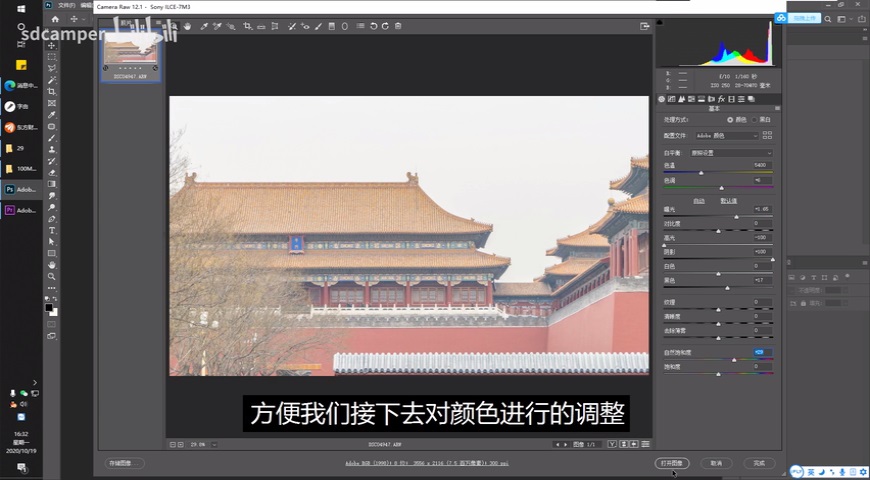Open Camera Raw preferences list icon
870x480 pixels.
361,26
